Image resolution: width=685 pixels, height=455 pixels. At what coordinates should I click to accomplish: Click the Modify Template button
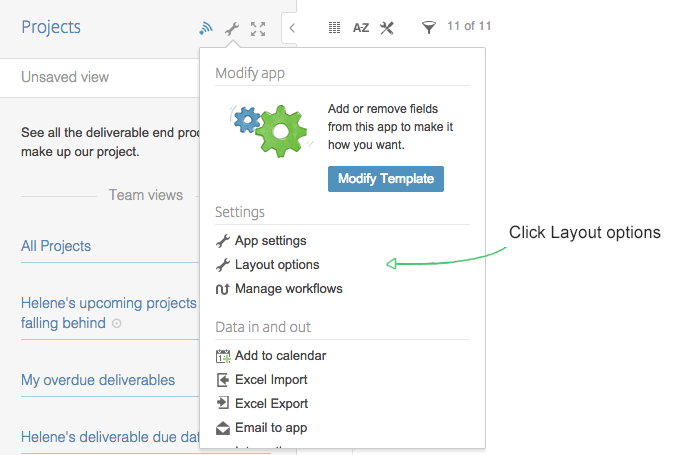(x=386, y=179)
